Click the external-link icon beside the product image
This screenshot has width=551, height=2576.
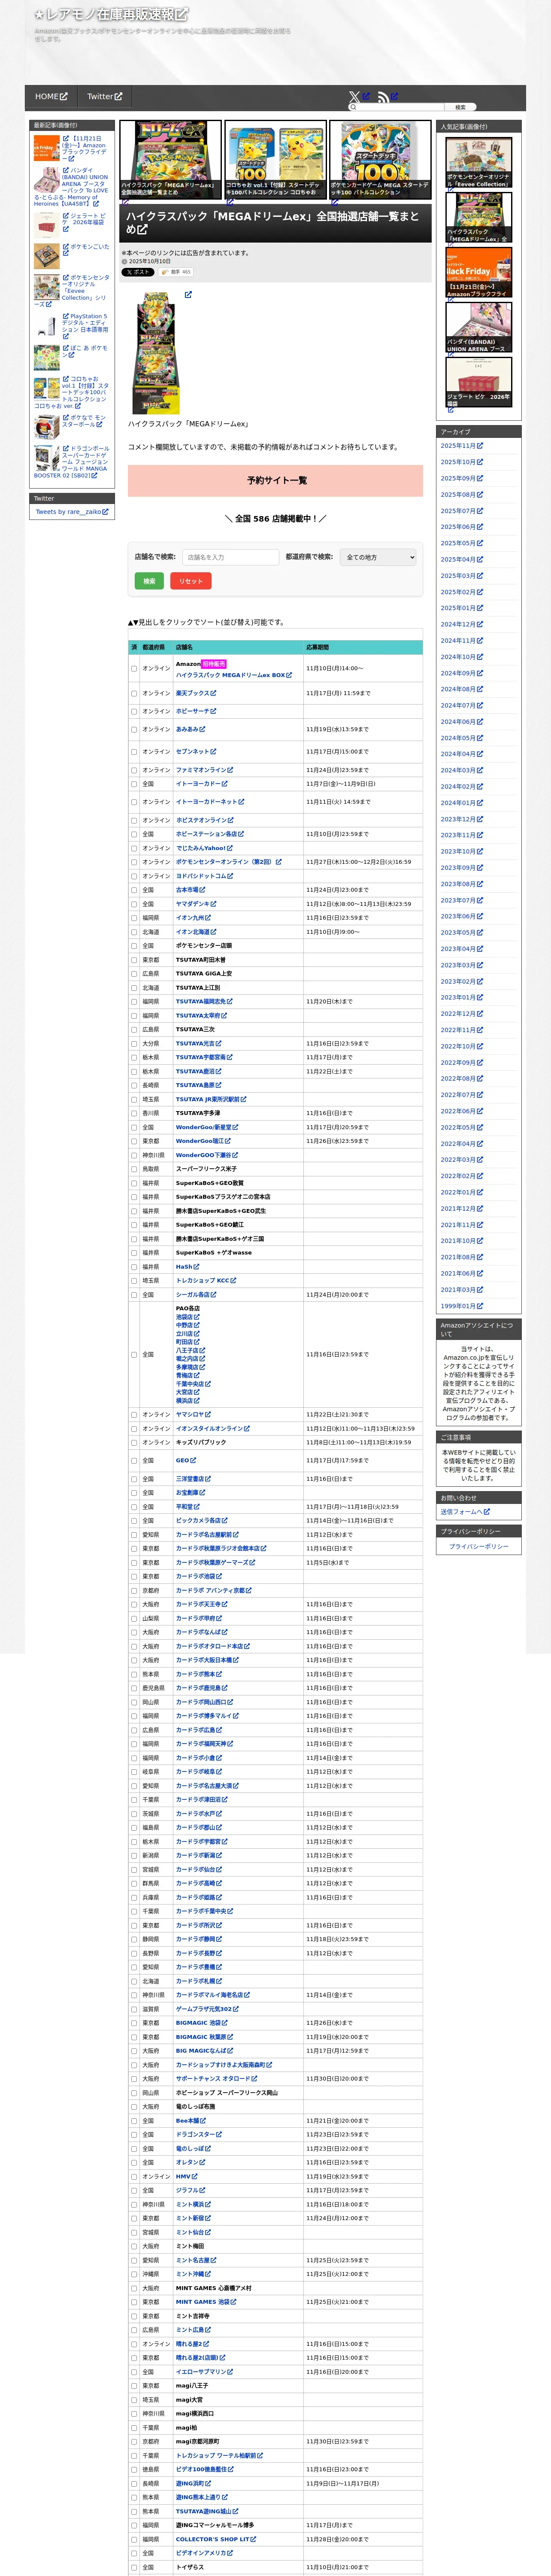pos(188,295)
